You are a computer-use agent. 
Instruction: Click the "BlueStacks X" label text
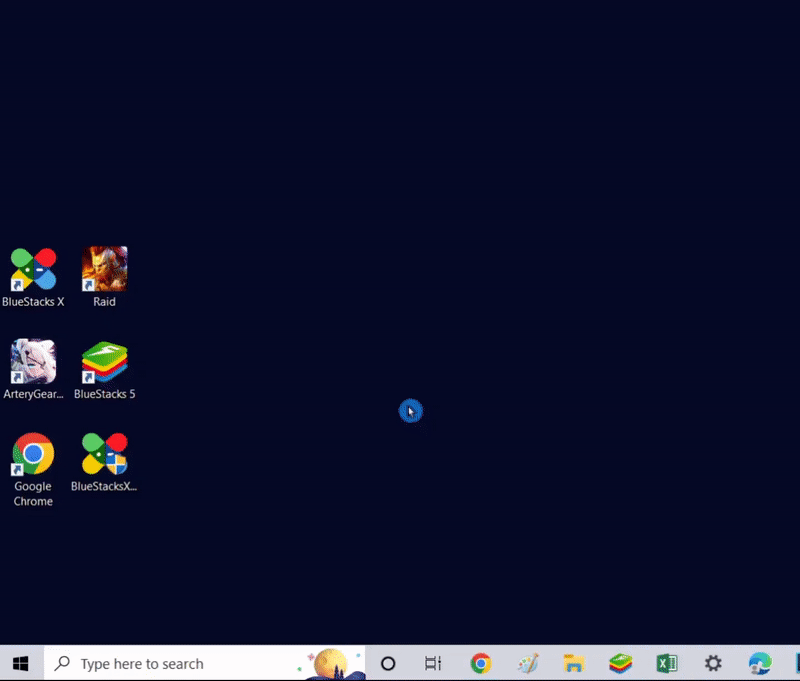tap(33, 301)
